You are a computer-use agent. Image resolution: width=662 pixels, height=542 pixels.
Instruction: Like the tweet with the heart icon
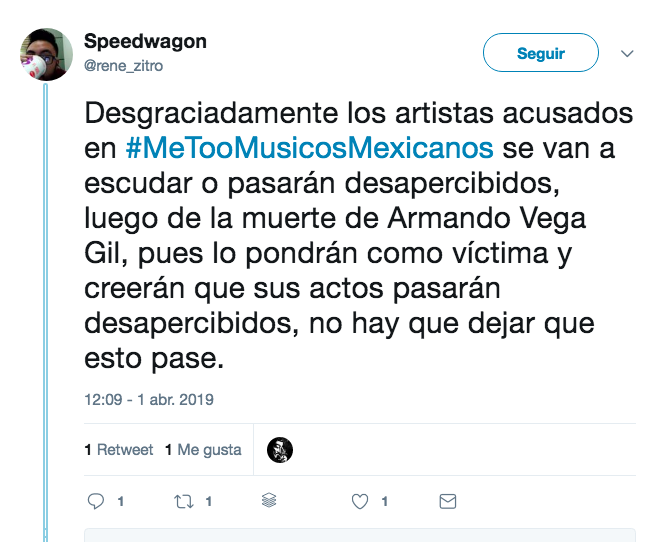[360, 501]
